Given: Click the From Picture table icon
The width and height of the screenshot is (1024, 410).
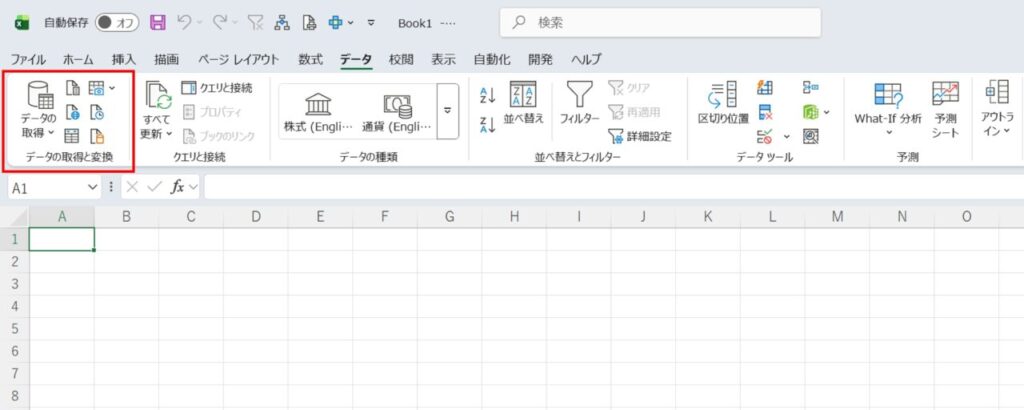Looking at the screenshot, I should point(96,88).
